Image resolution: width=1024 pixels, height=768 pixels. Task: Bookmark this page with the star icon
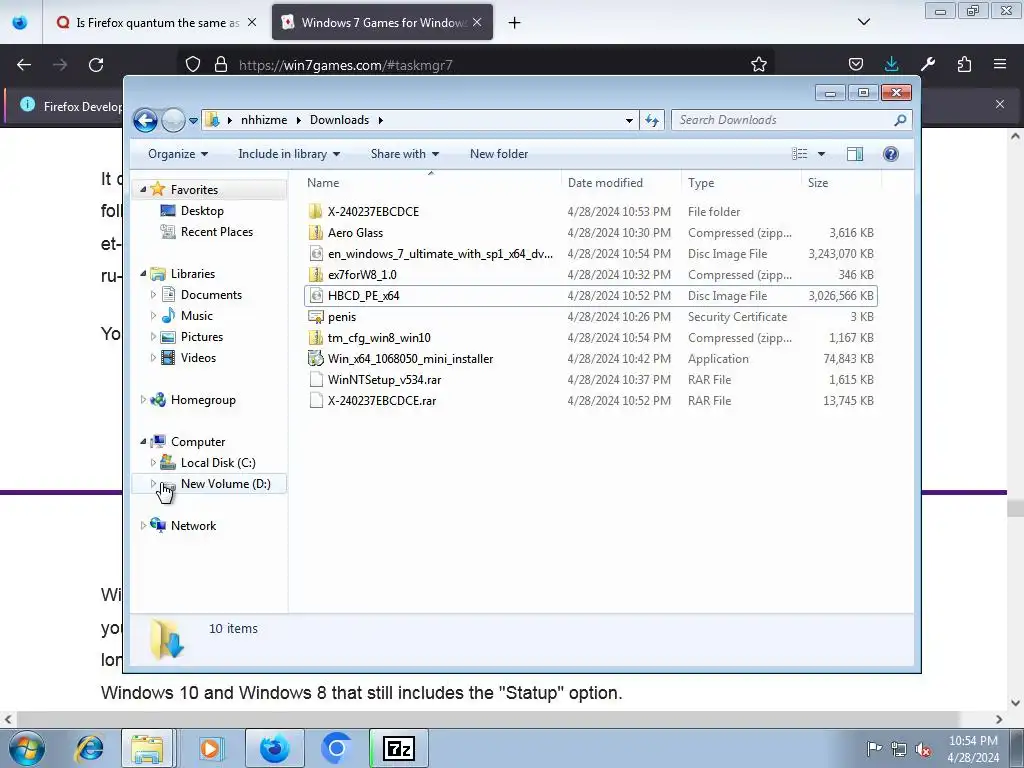click(x=758, y=65)
